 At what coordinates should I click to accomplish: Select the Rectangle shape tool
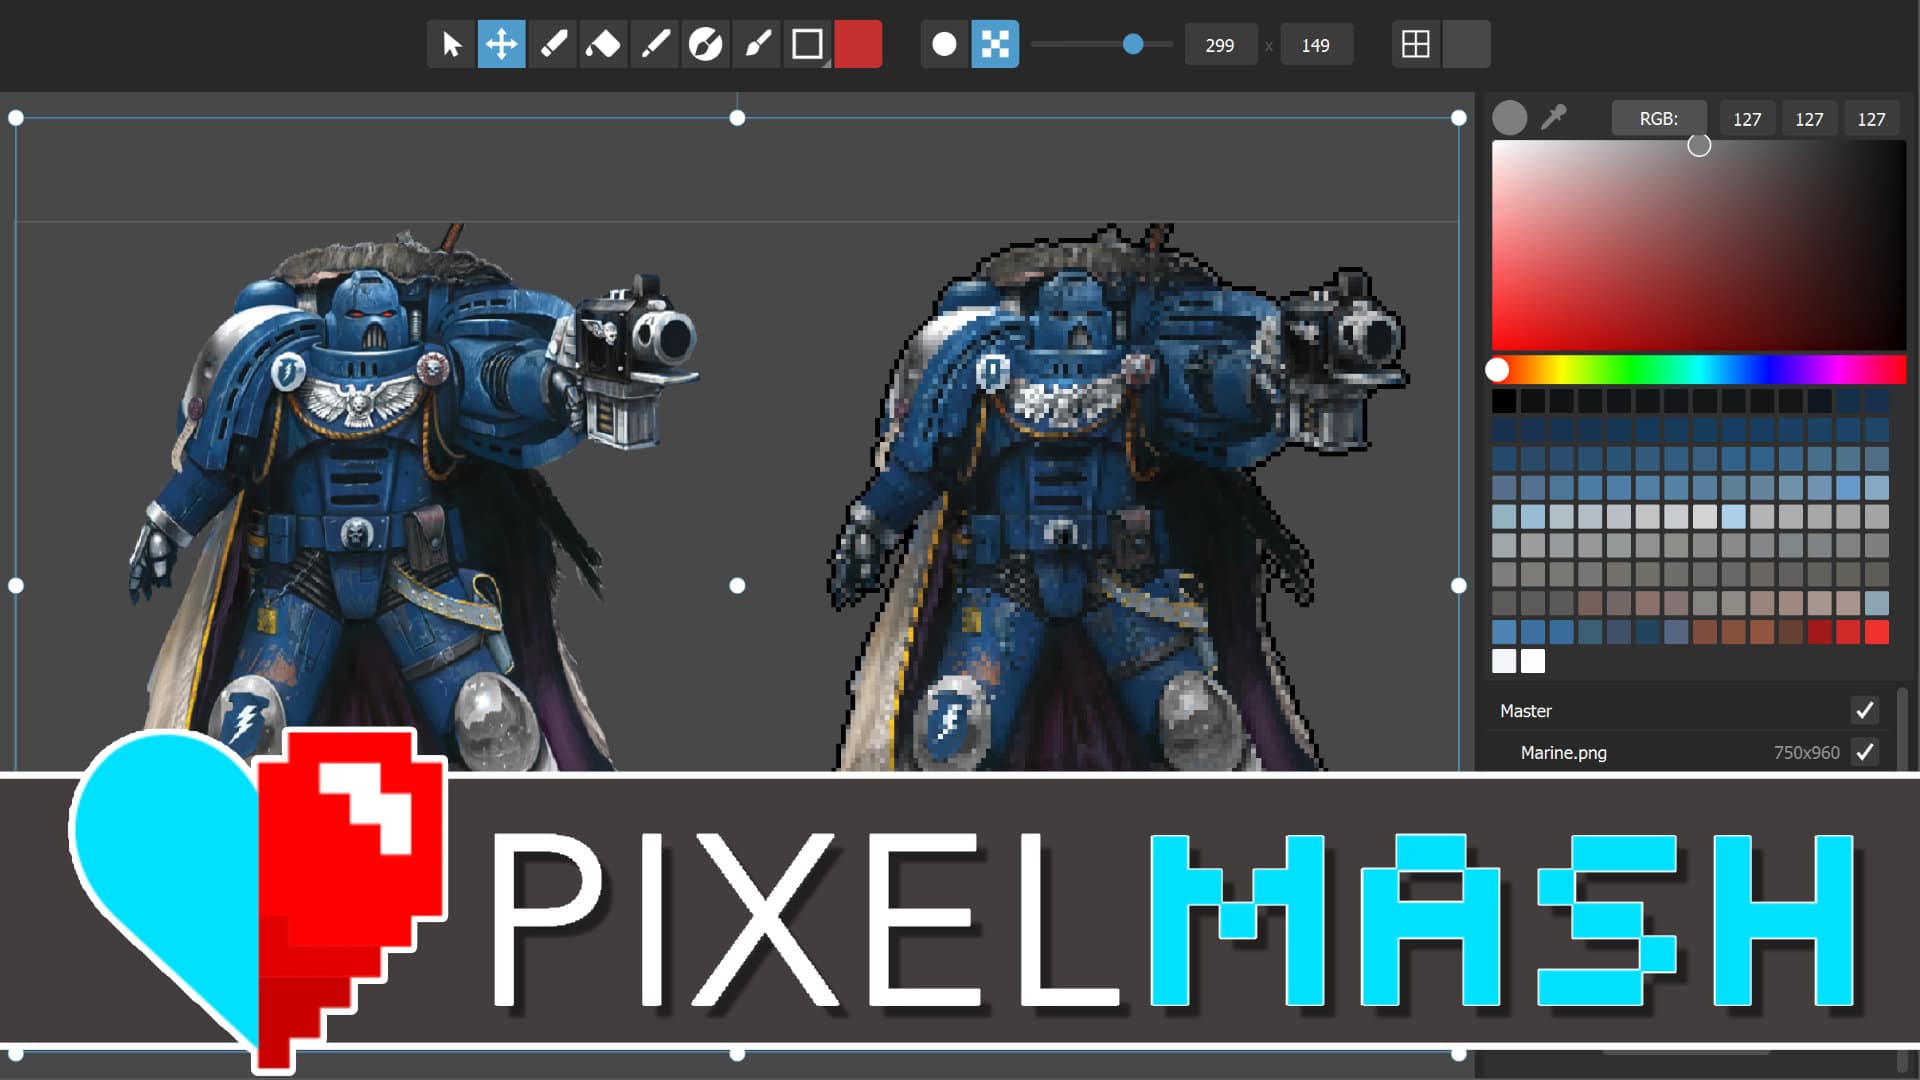tap(808, 44)
